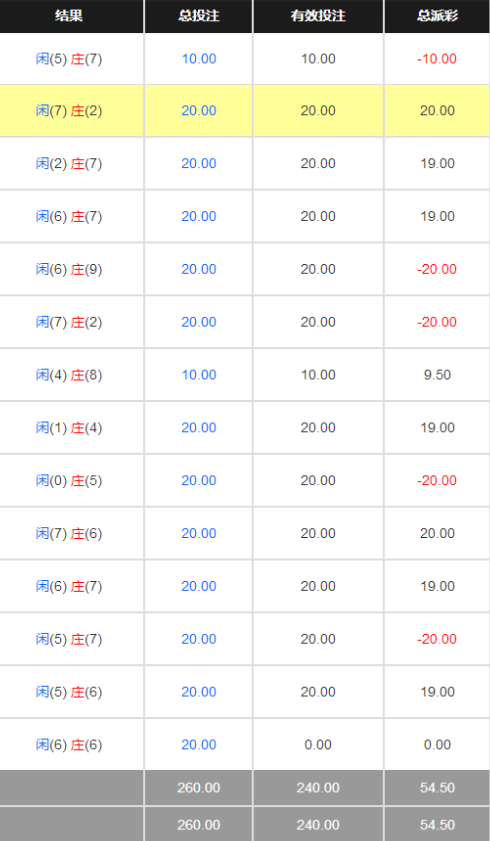Open the blue 10.00 link for 闲(4) 庄(8)
The width and height of the screenshot is (490, 841).
199,374
